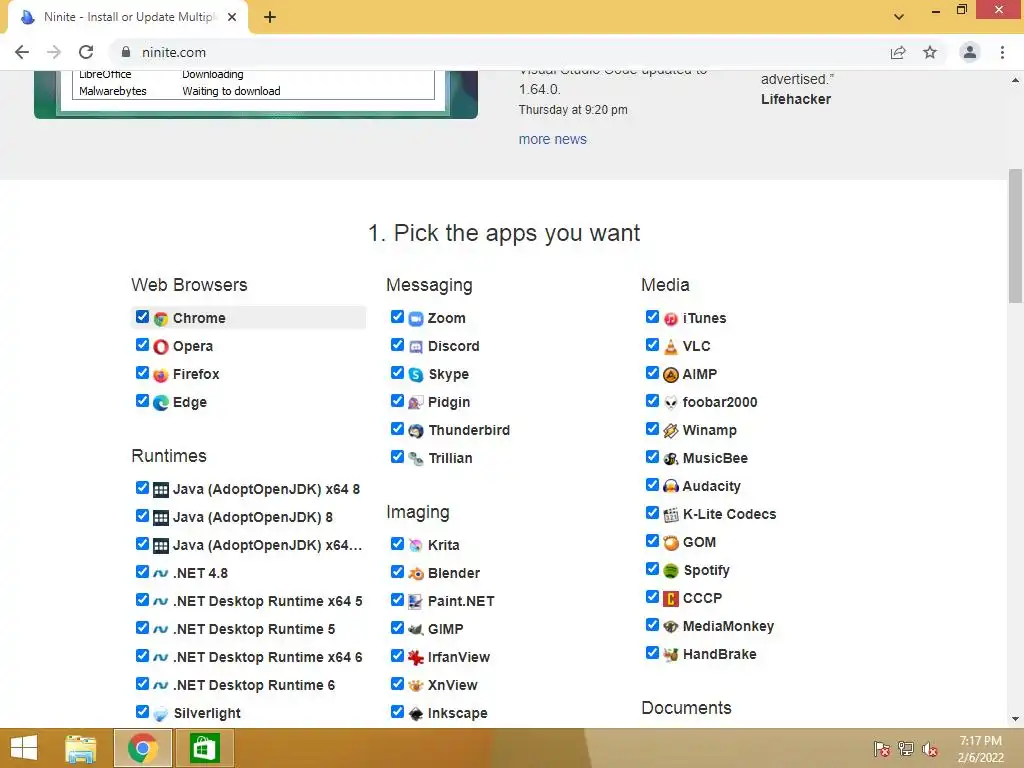Open Windows Store from the taskbar
This screenshot has height=768, width=1024.
pyautogui.click(x=204, y=748)
